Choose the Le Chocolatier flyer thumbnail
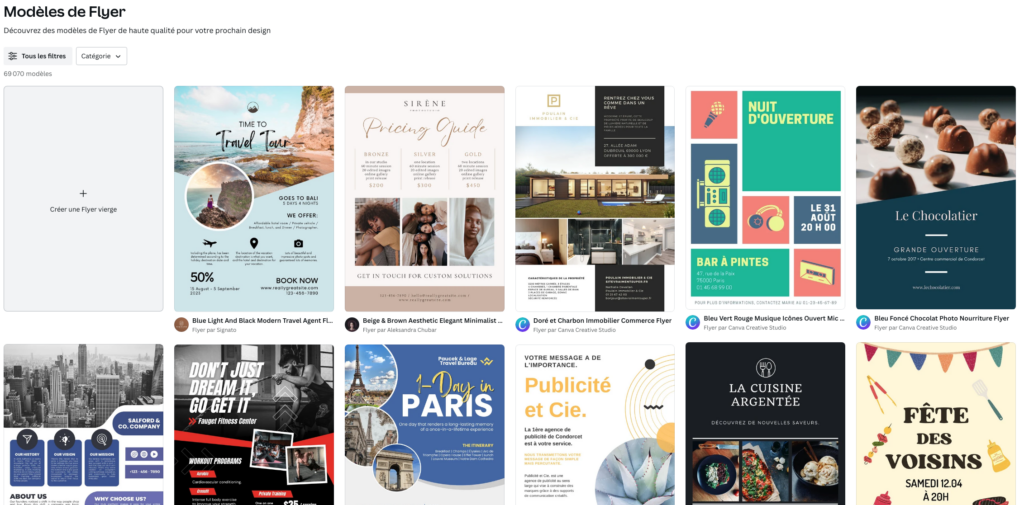 tap(936, 198)
